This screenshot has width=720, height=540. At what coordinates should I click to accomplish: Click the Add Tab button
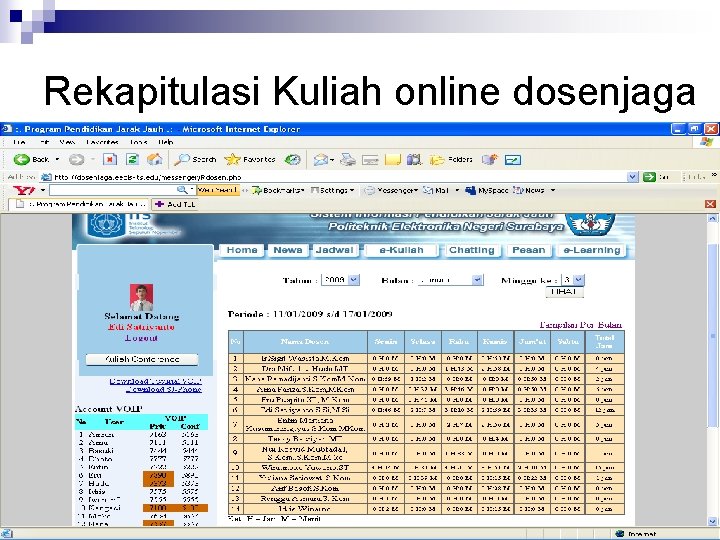[175, 204]
